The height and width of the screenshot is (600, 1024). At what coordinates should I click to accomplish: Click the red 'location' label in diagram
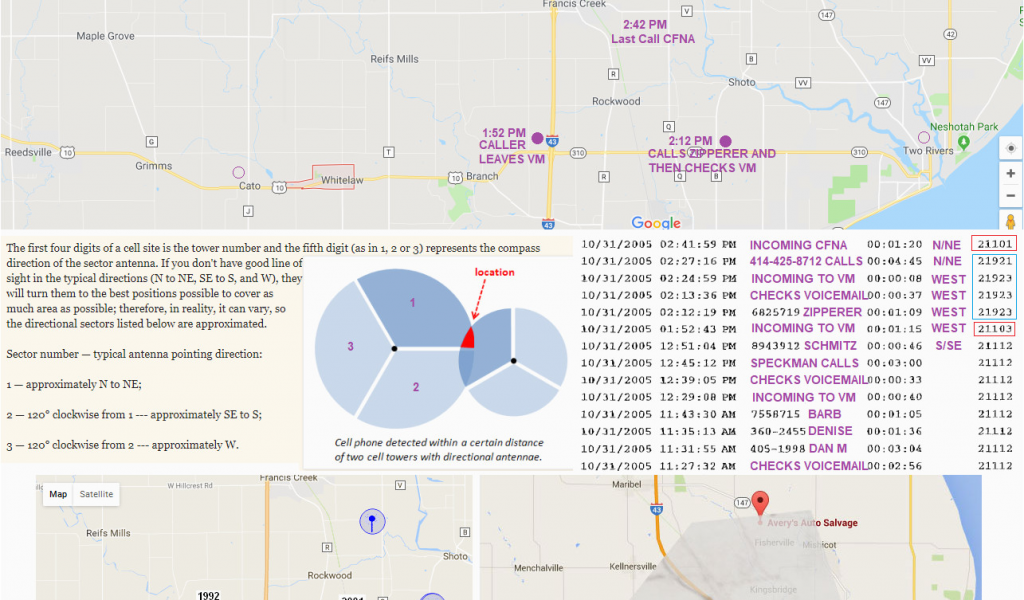point(494,272)
